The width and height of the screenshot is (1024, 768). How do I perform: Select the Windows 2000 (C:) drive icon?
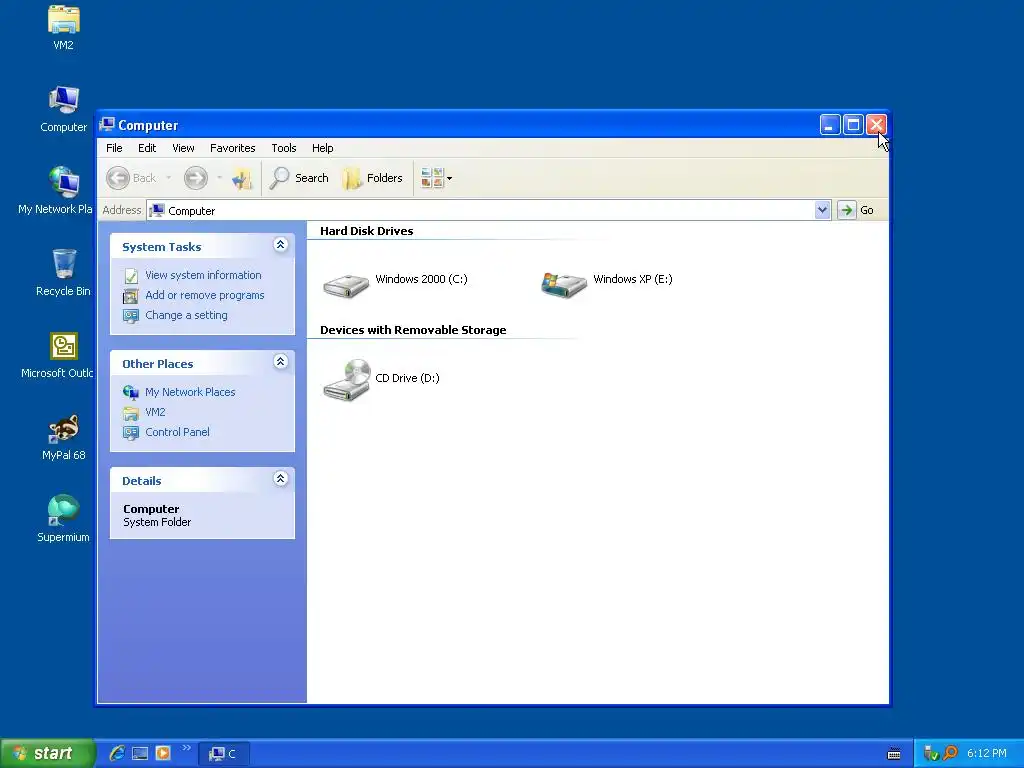pos(347,285)
